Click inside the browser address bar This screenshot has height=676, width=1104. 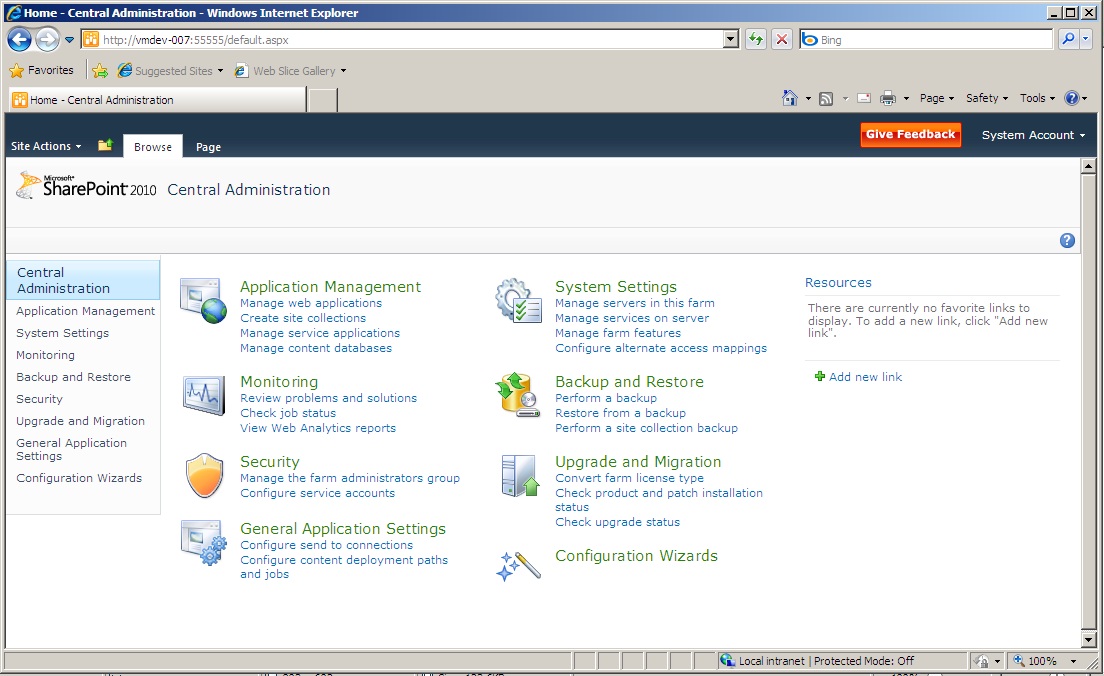[x=400, y=38]
